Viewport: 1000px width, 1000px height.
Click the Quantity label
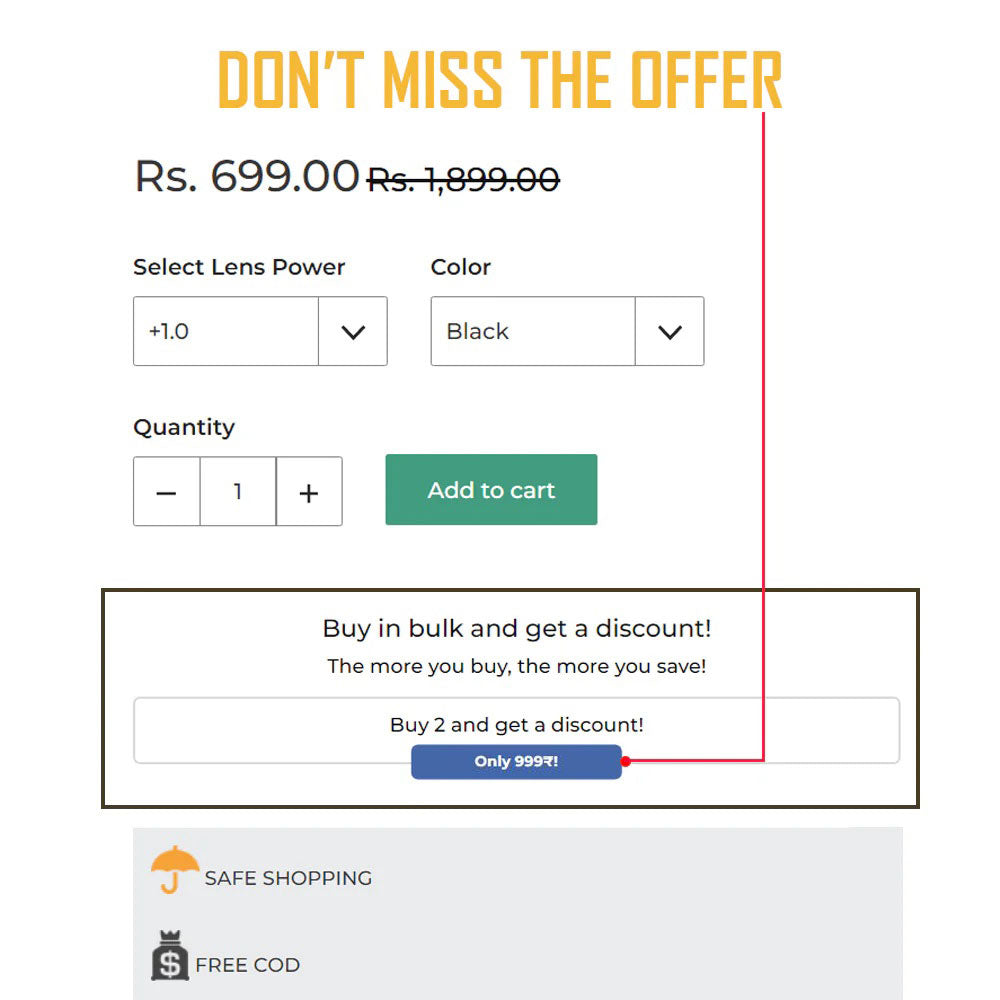pos(184,427)
